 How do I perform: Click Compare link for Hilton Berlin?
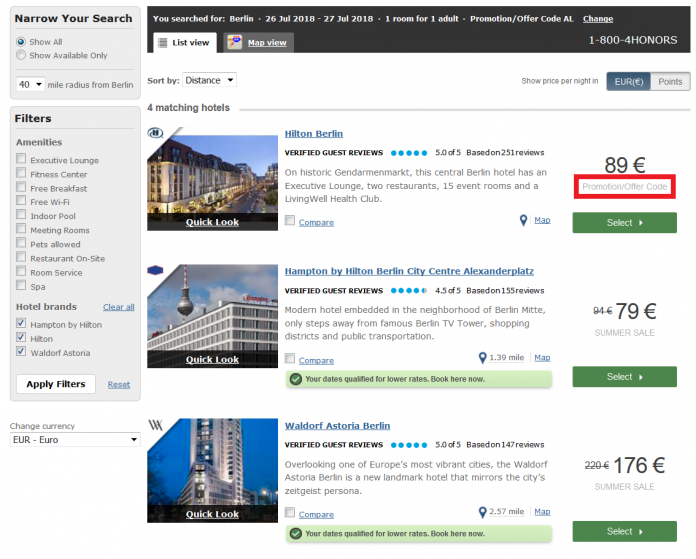tap(316, 222)
